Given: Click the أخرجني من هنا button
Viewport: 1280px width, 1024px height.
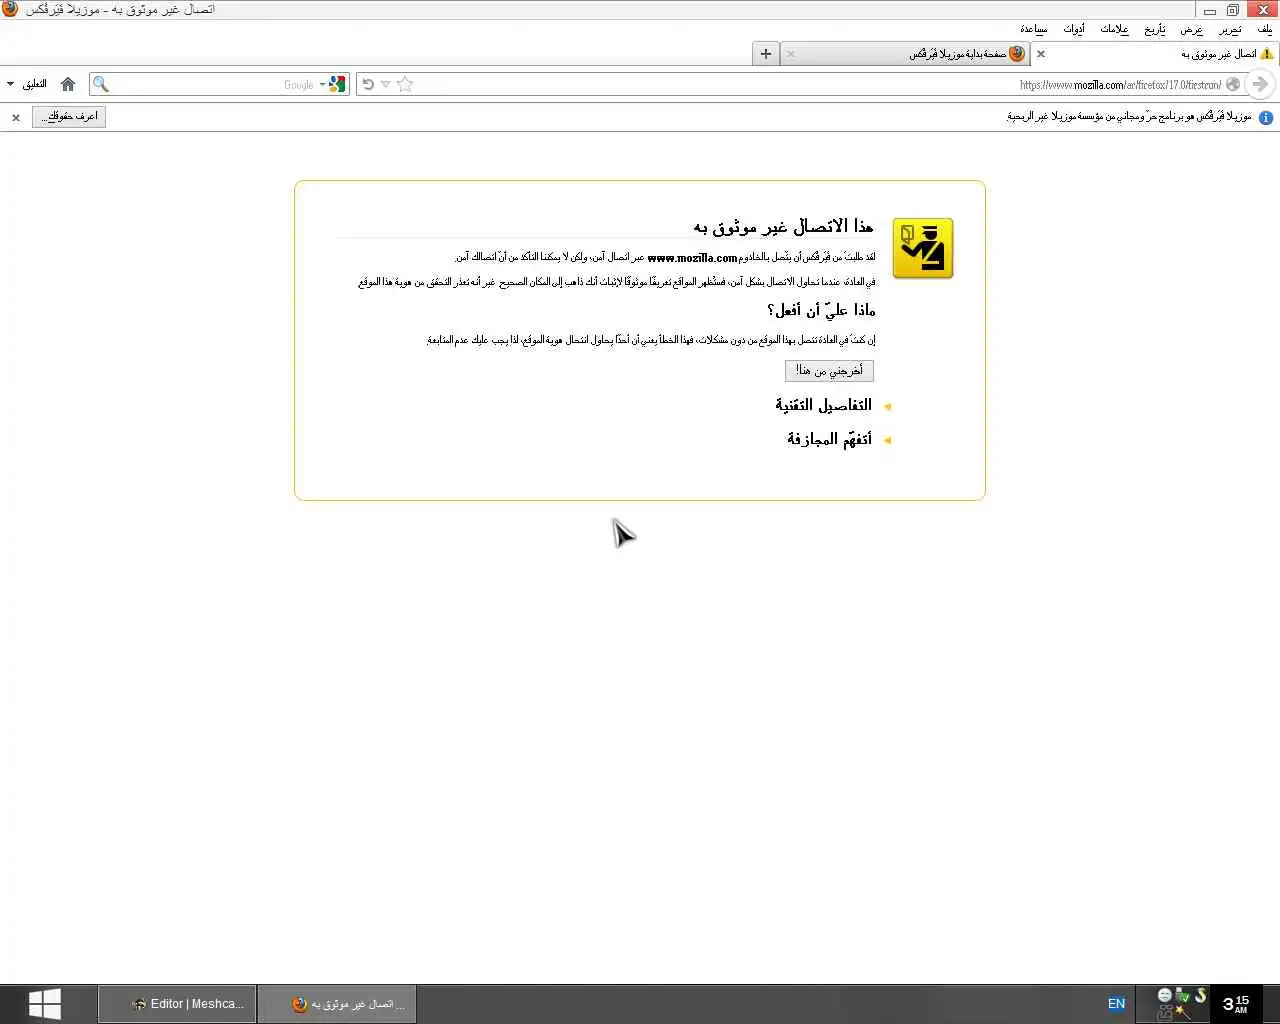Looking at the screenshot, I should pyautogui.click(x=829, y=371).
